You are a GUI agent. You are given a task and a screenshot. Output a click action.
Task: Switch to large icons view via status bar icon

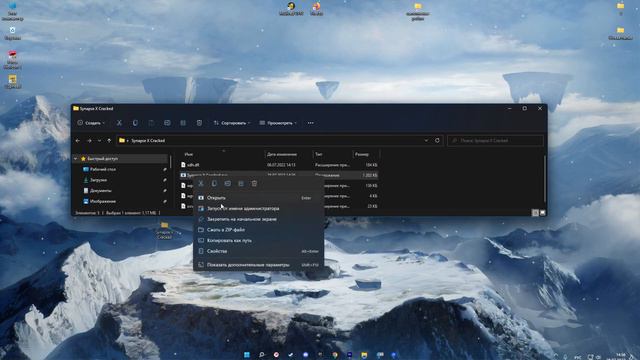tap(542, 213)
